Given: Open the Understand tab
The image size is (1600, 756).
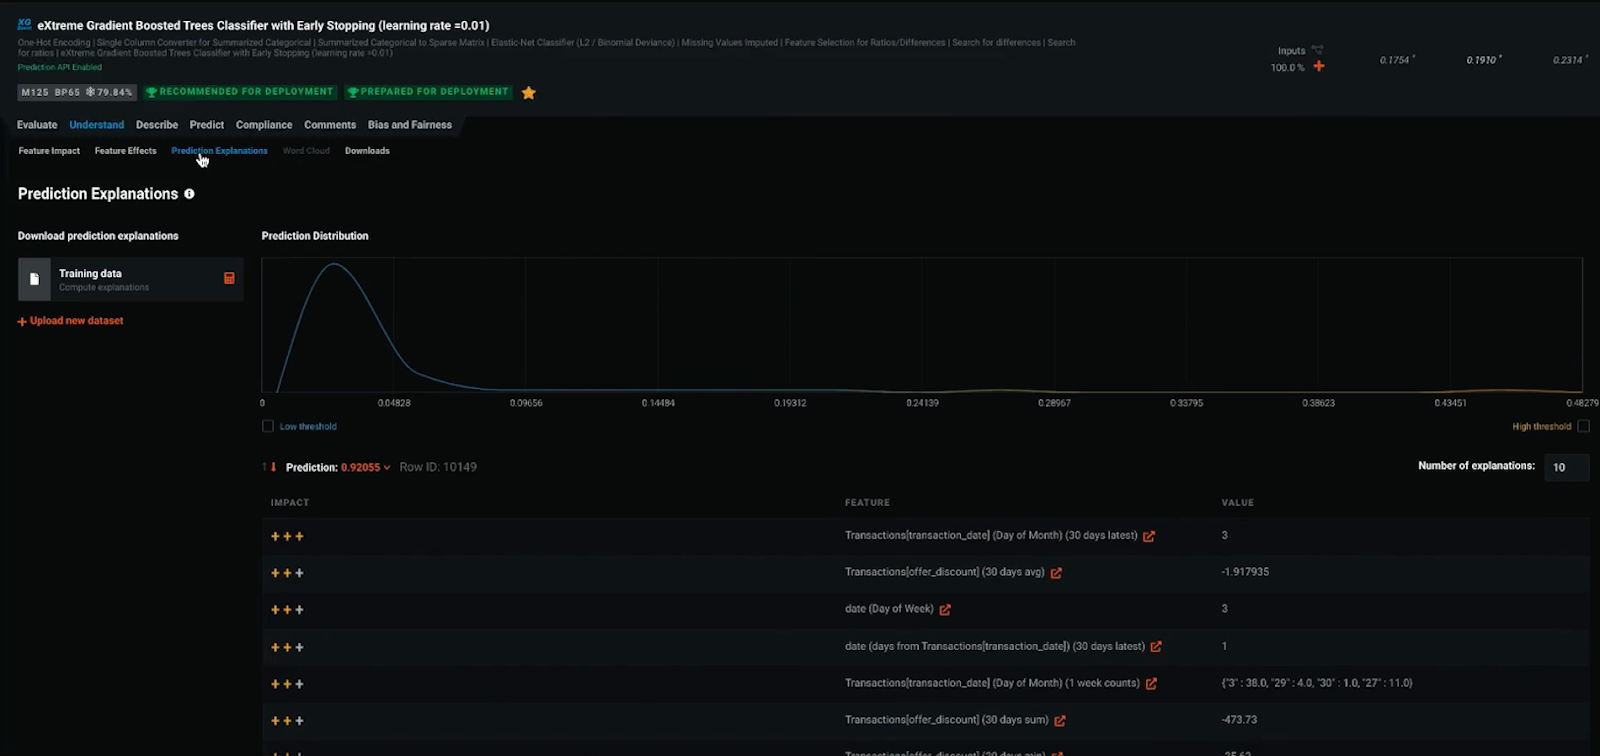Looking at the screenshot, I should (x=97, y=125).
